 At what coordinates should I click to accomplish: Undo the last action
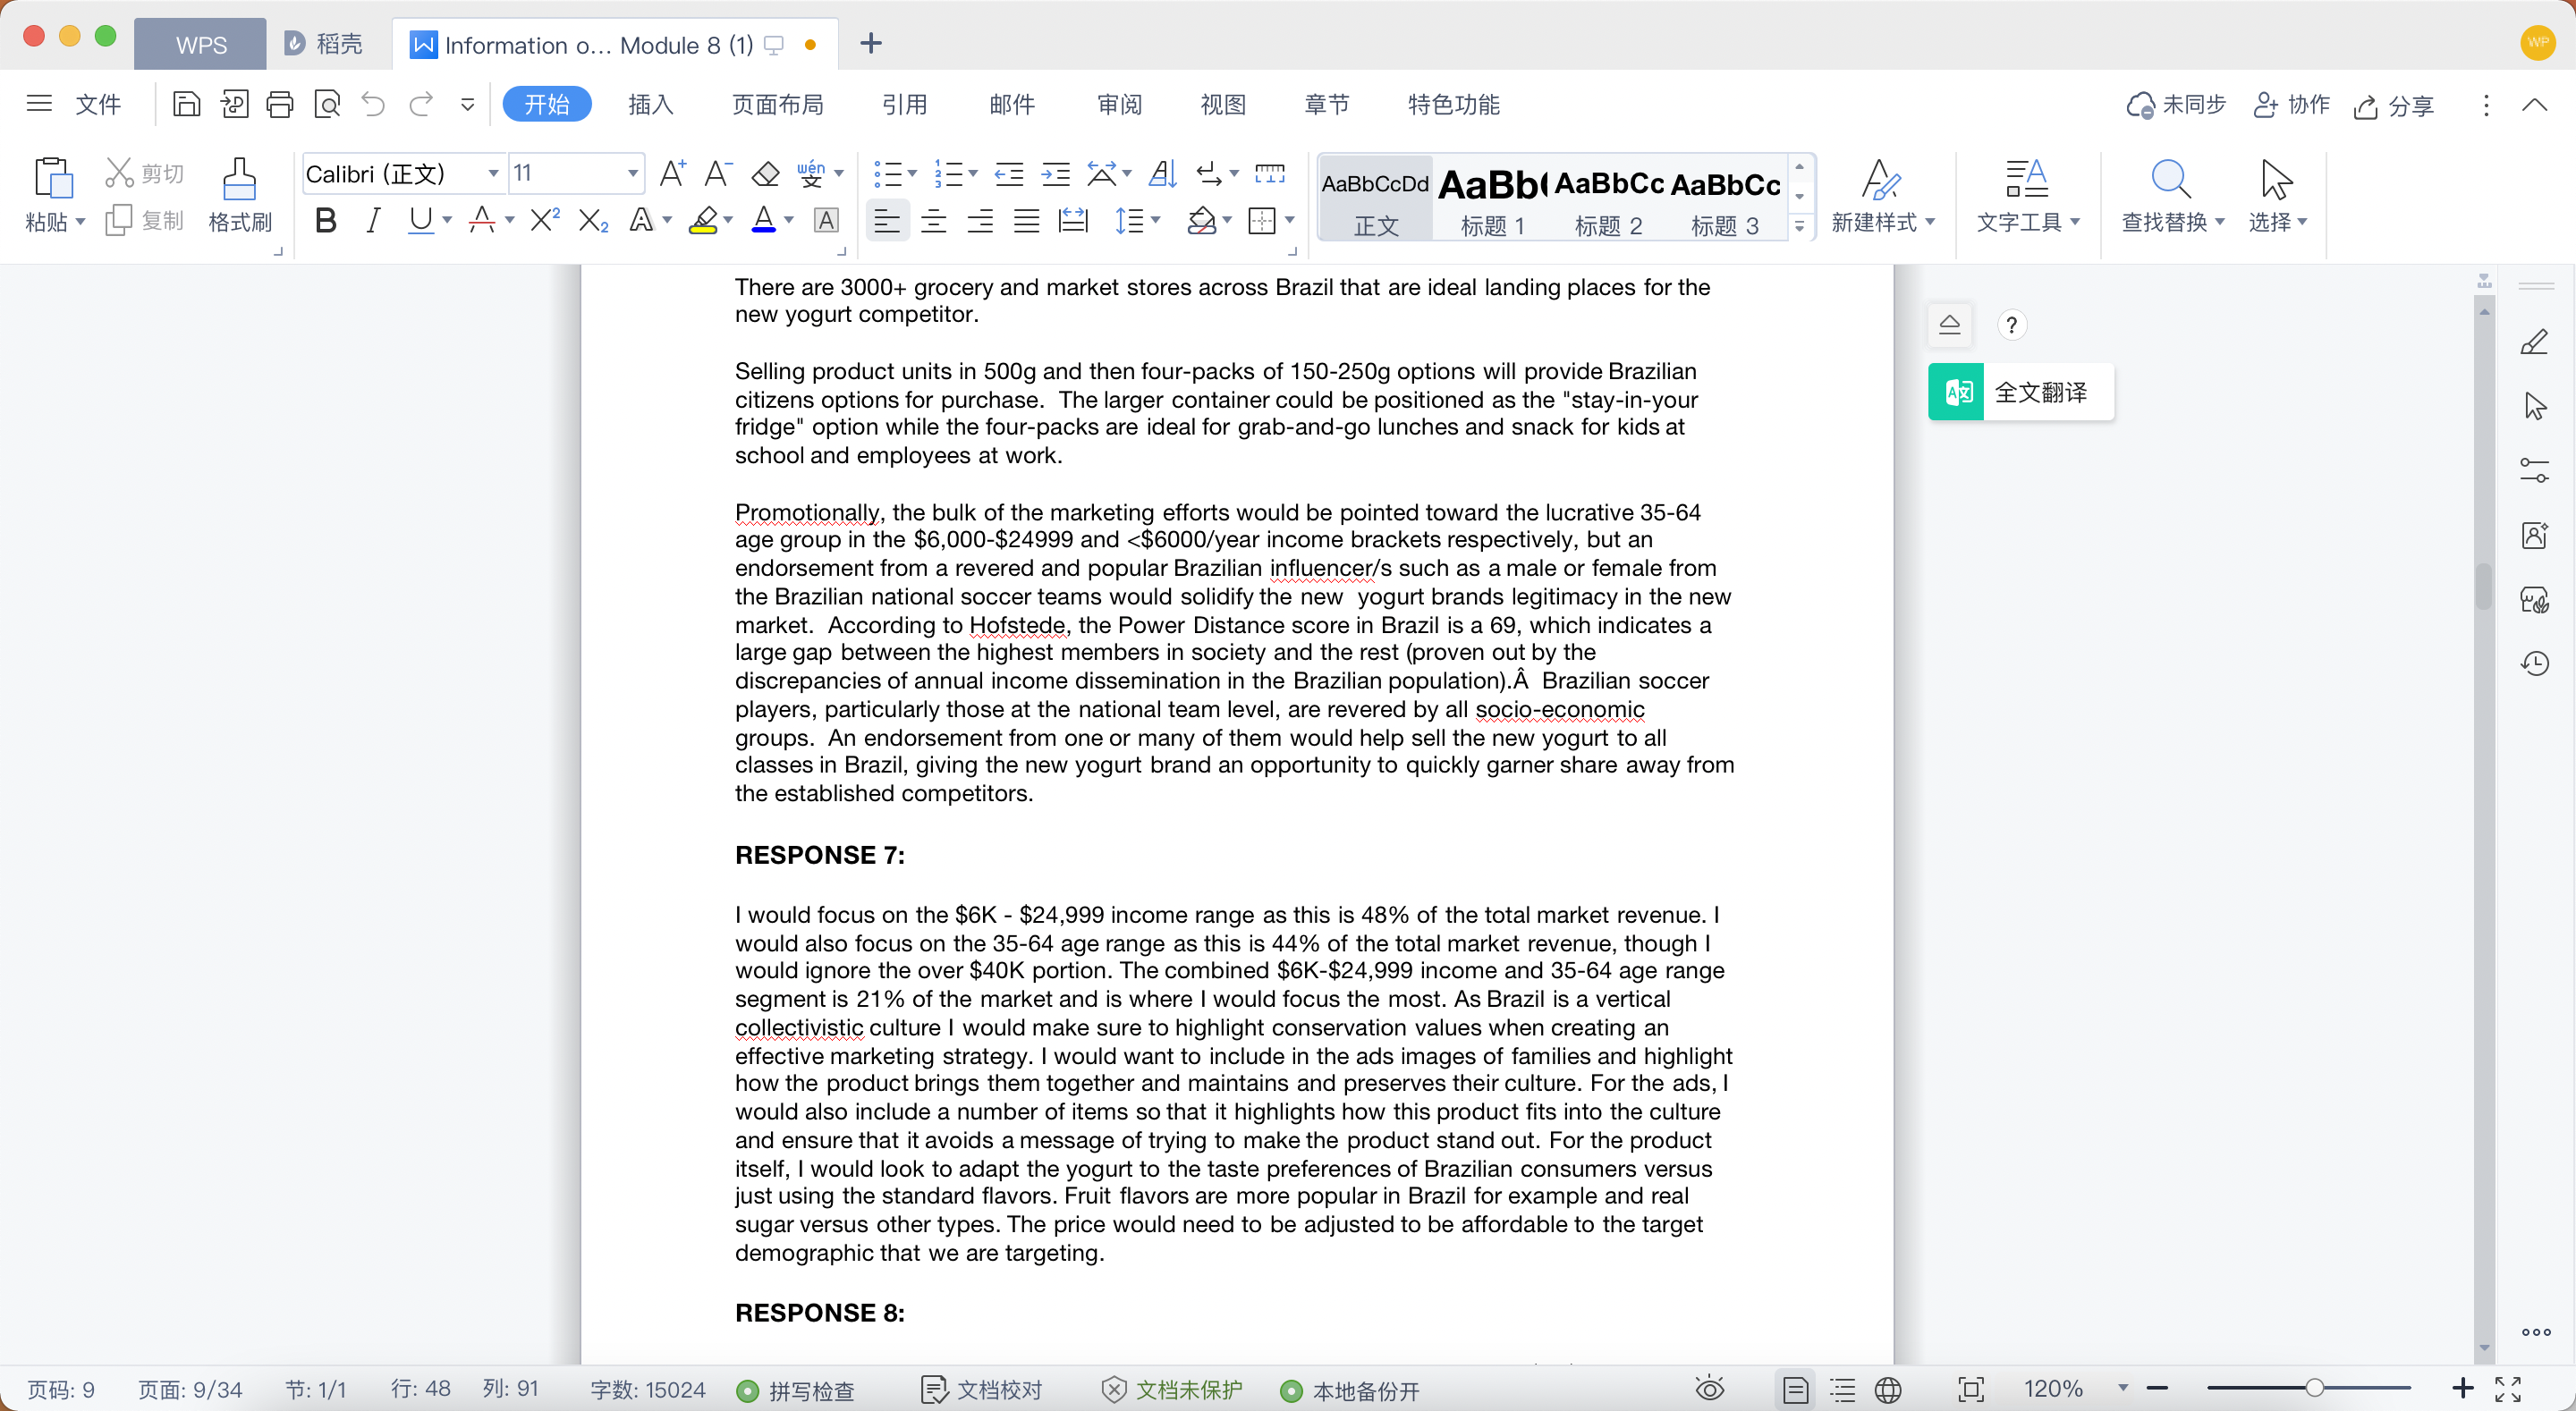point(373,104)
